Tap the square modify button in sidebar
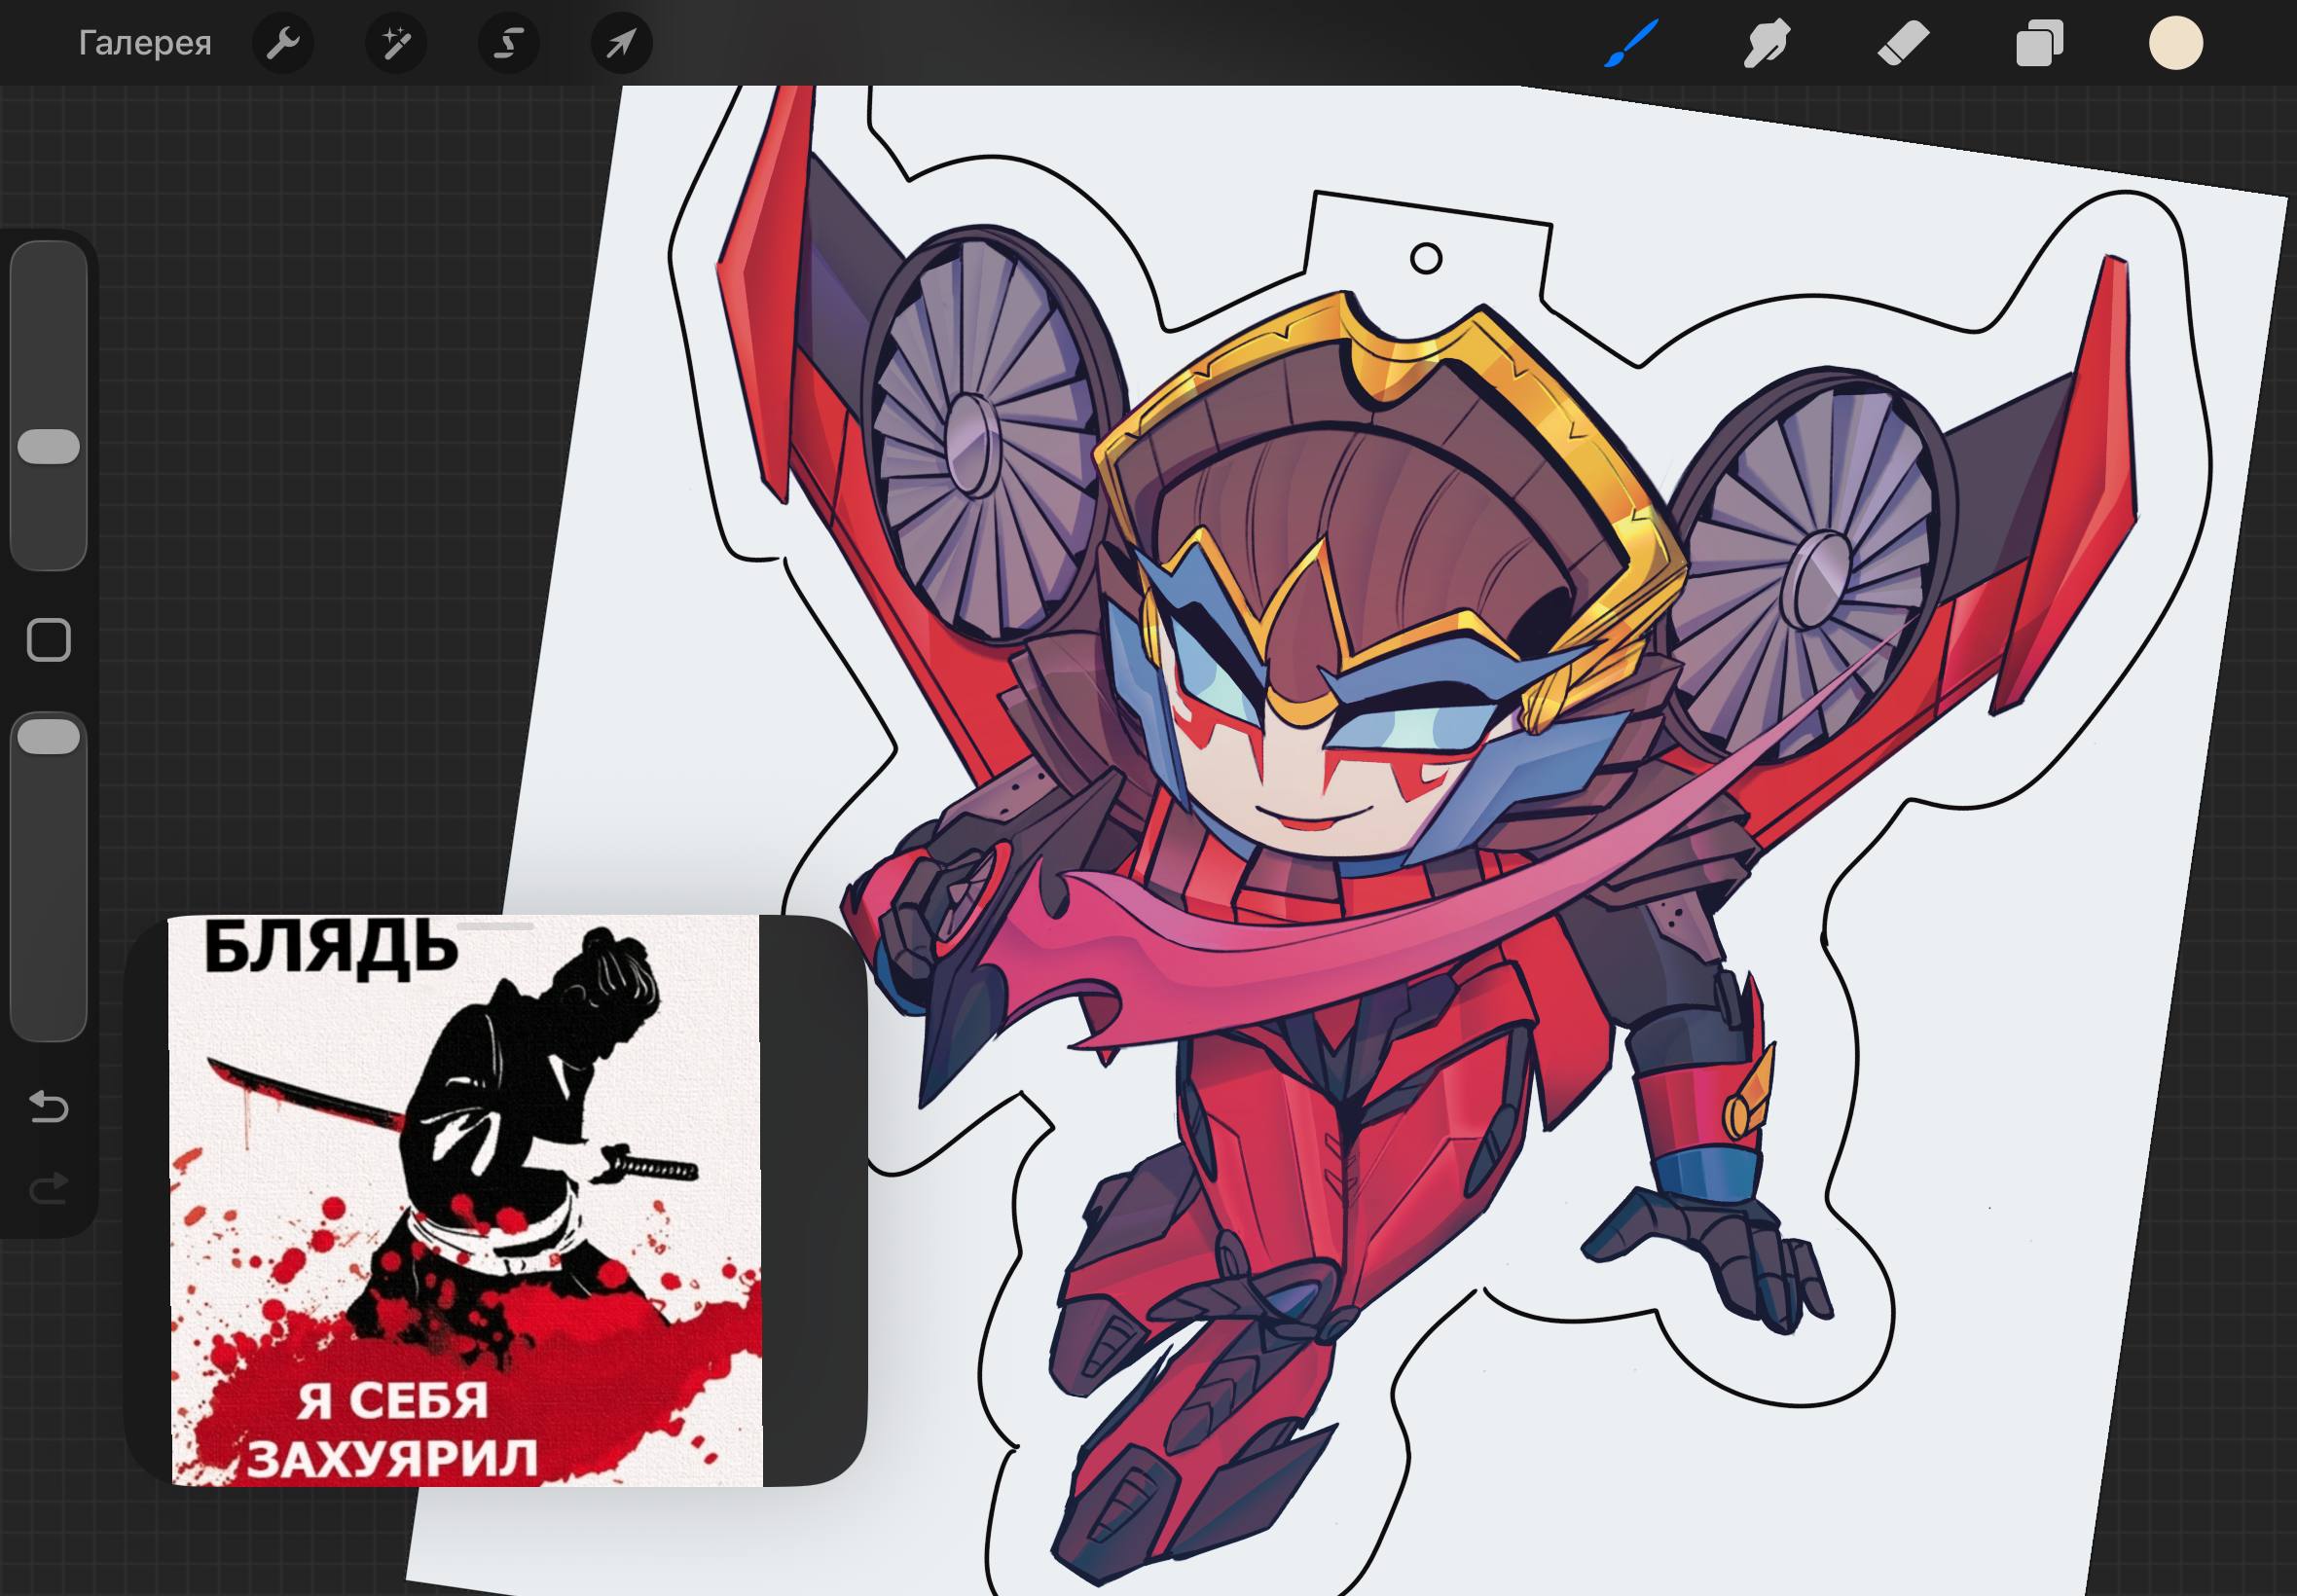Screen dimensions: 2297x1596 point(49,640)
